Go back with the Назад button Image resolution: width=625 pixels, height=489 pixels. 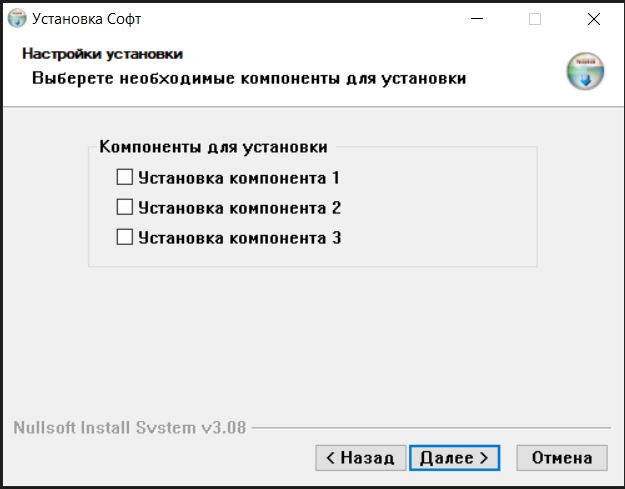coord(361,458)
